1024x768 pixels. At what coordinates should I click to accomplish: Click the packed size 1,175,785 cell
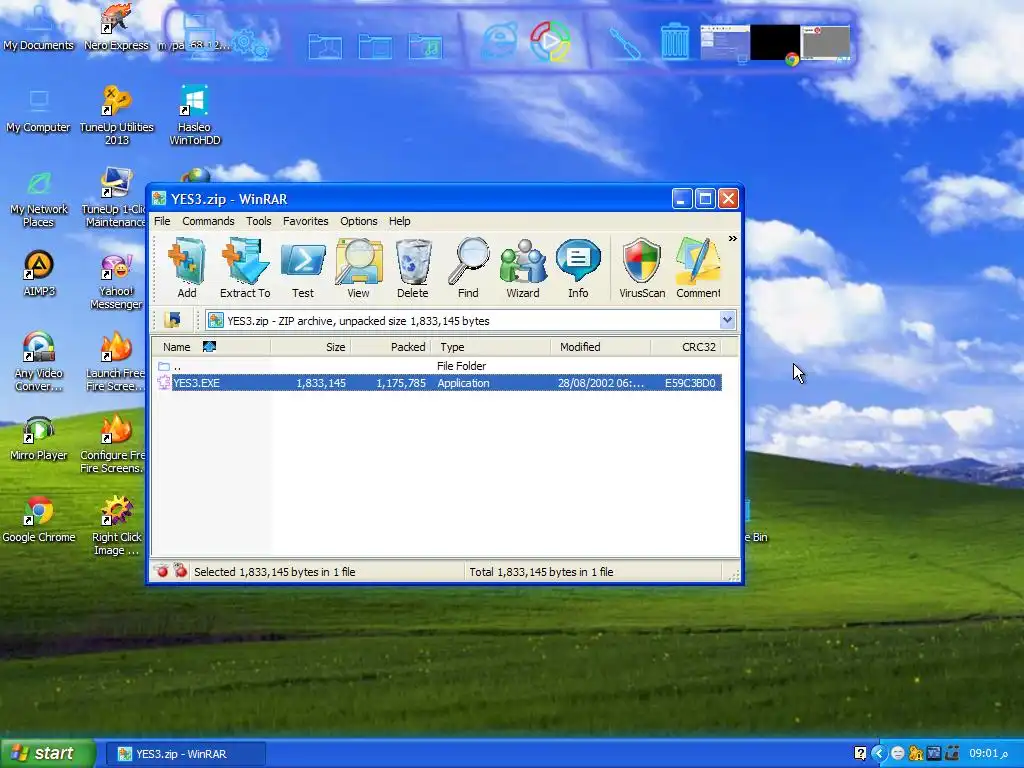point(400,383)
